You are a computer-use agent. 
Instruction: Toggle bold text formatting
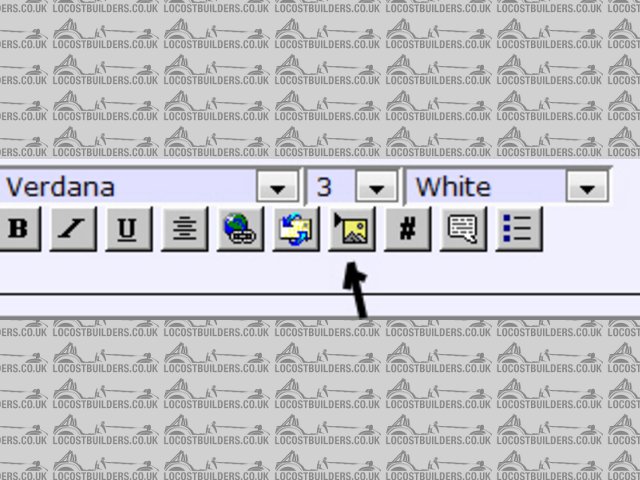coord(19,229)
